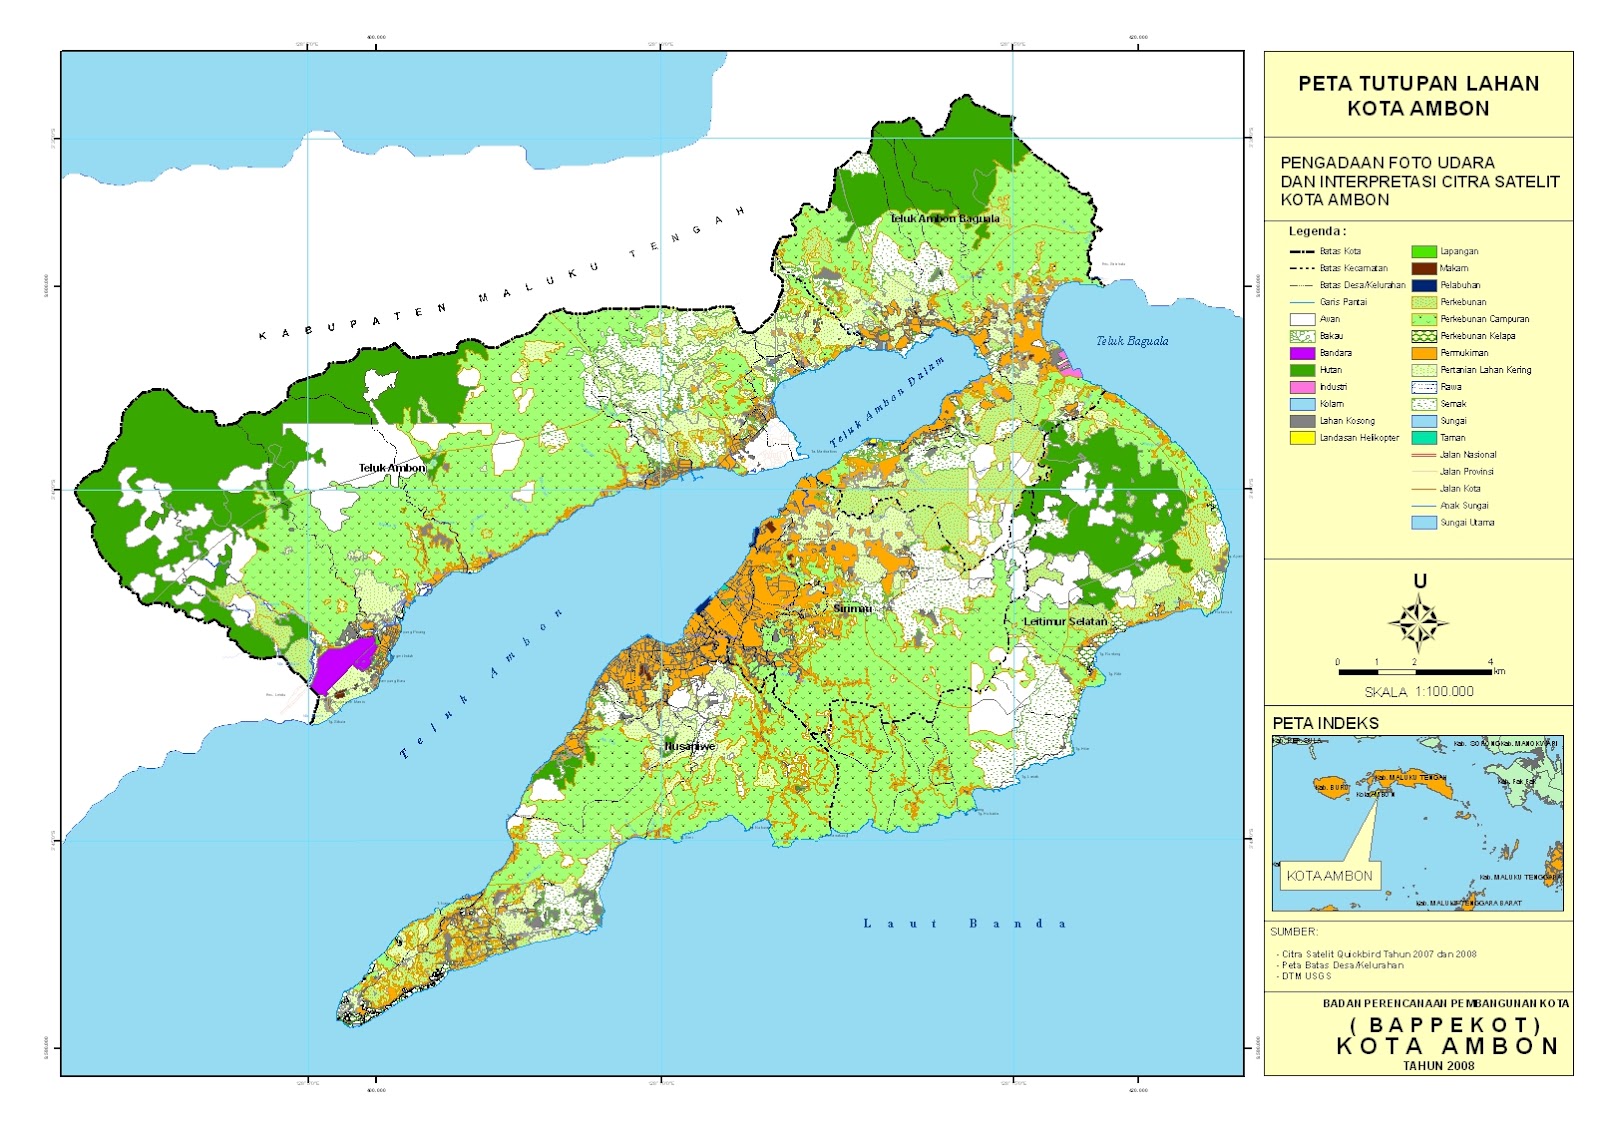Click the 'Legenda :' heading
Viewport: 1600px width, 1131px height.
[1317, 231]
